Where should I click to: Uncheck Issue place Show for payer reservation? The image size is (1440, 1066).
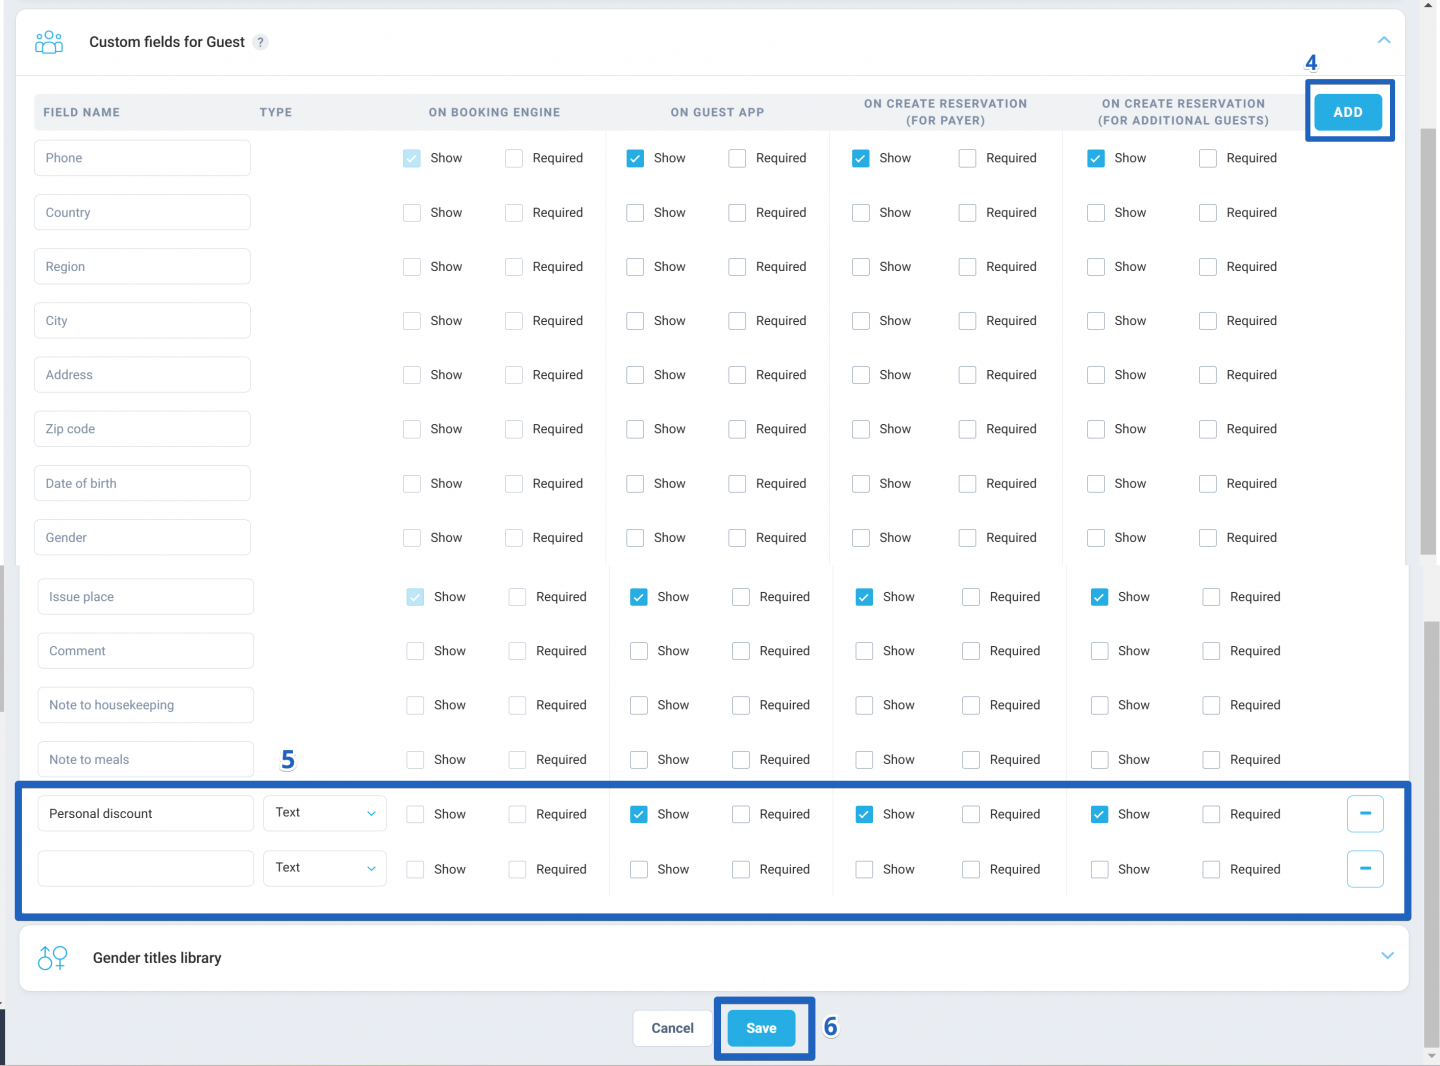click(x=865, y=597)
